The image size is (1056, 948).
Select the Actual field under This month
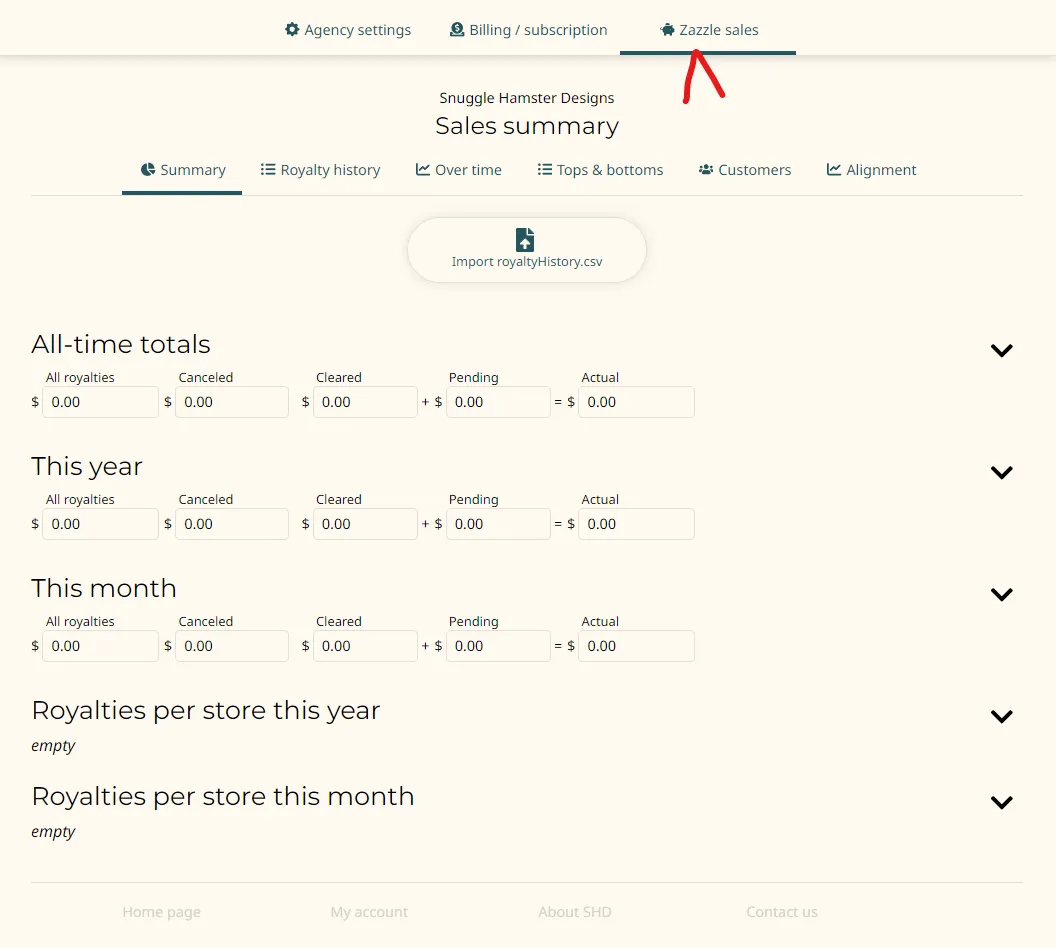point(636,646)
